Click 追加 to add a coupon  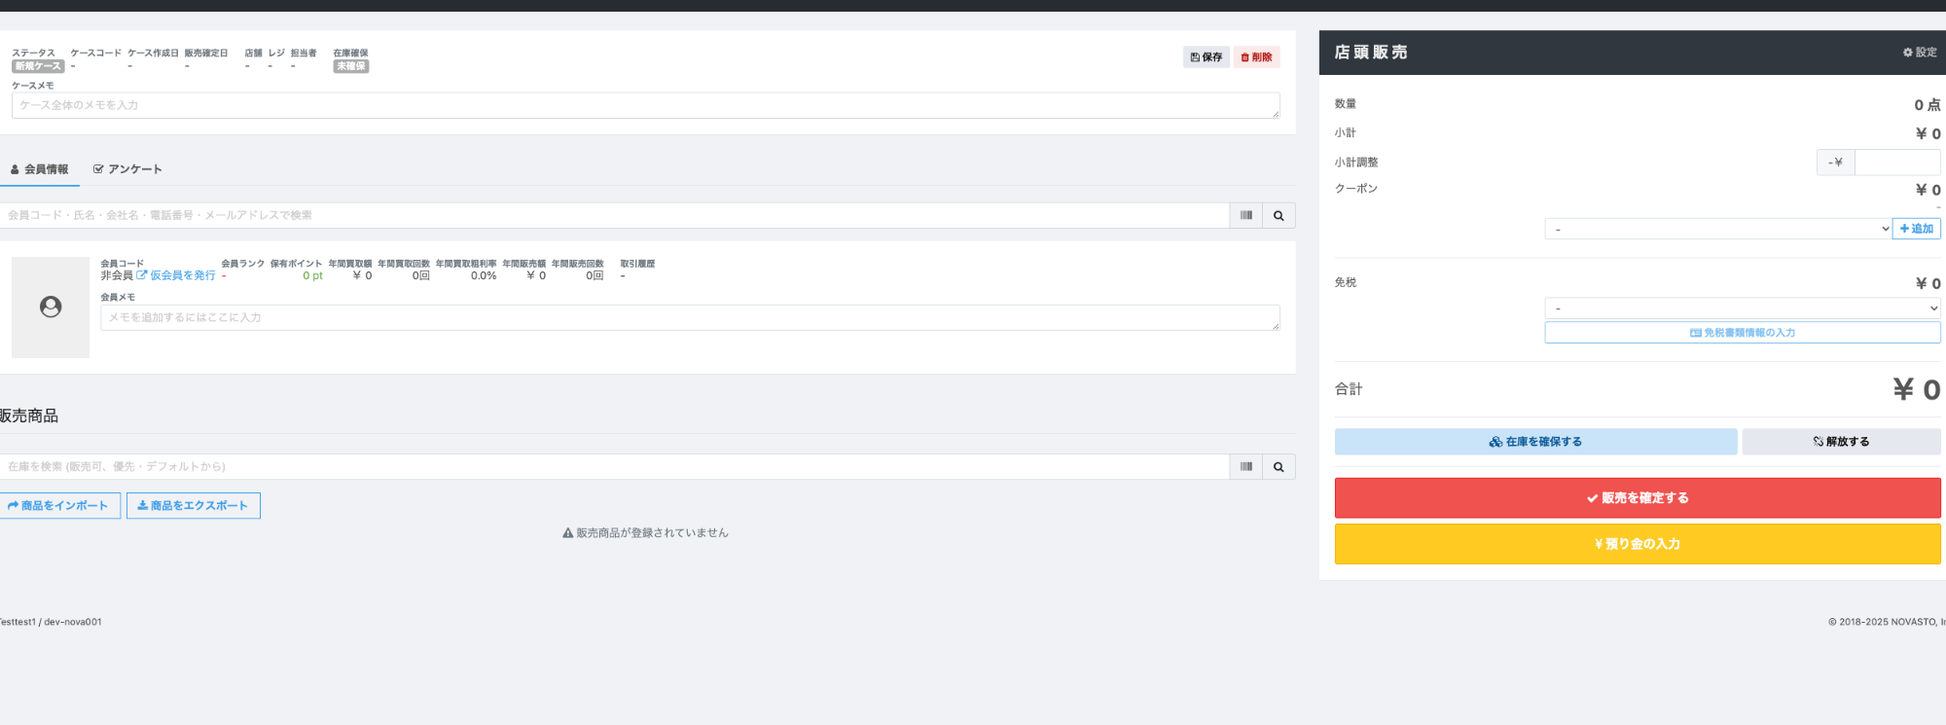(1916, 229)
